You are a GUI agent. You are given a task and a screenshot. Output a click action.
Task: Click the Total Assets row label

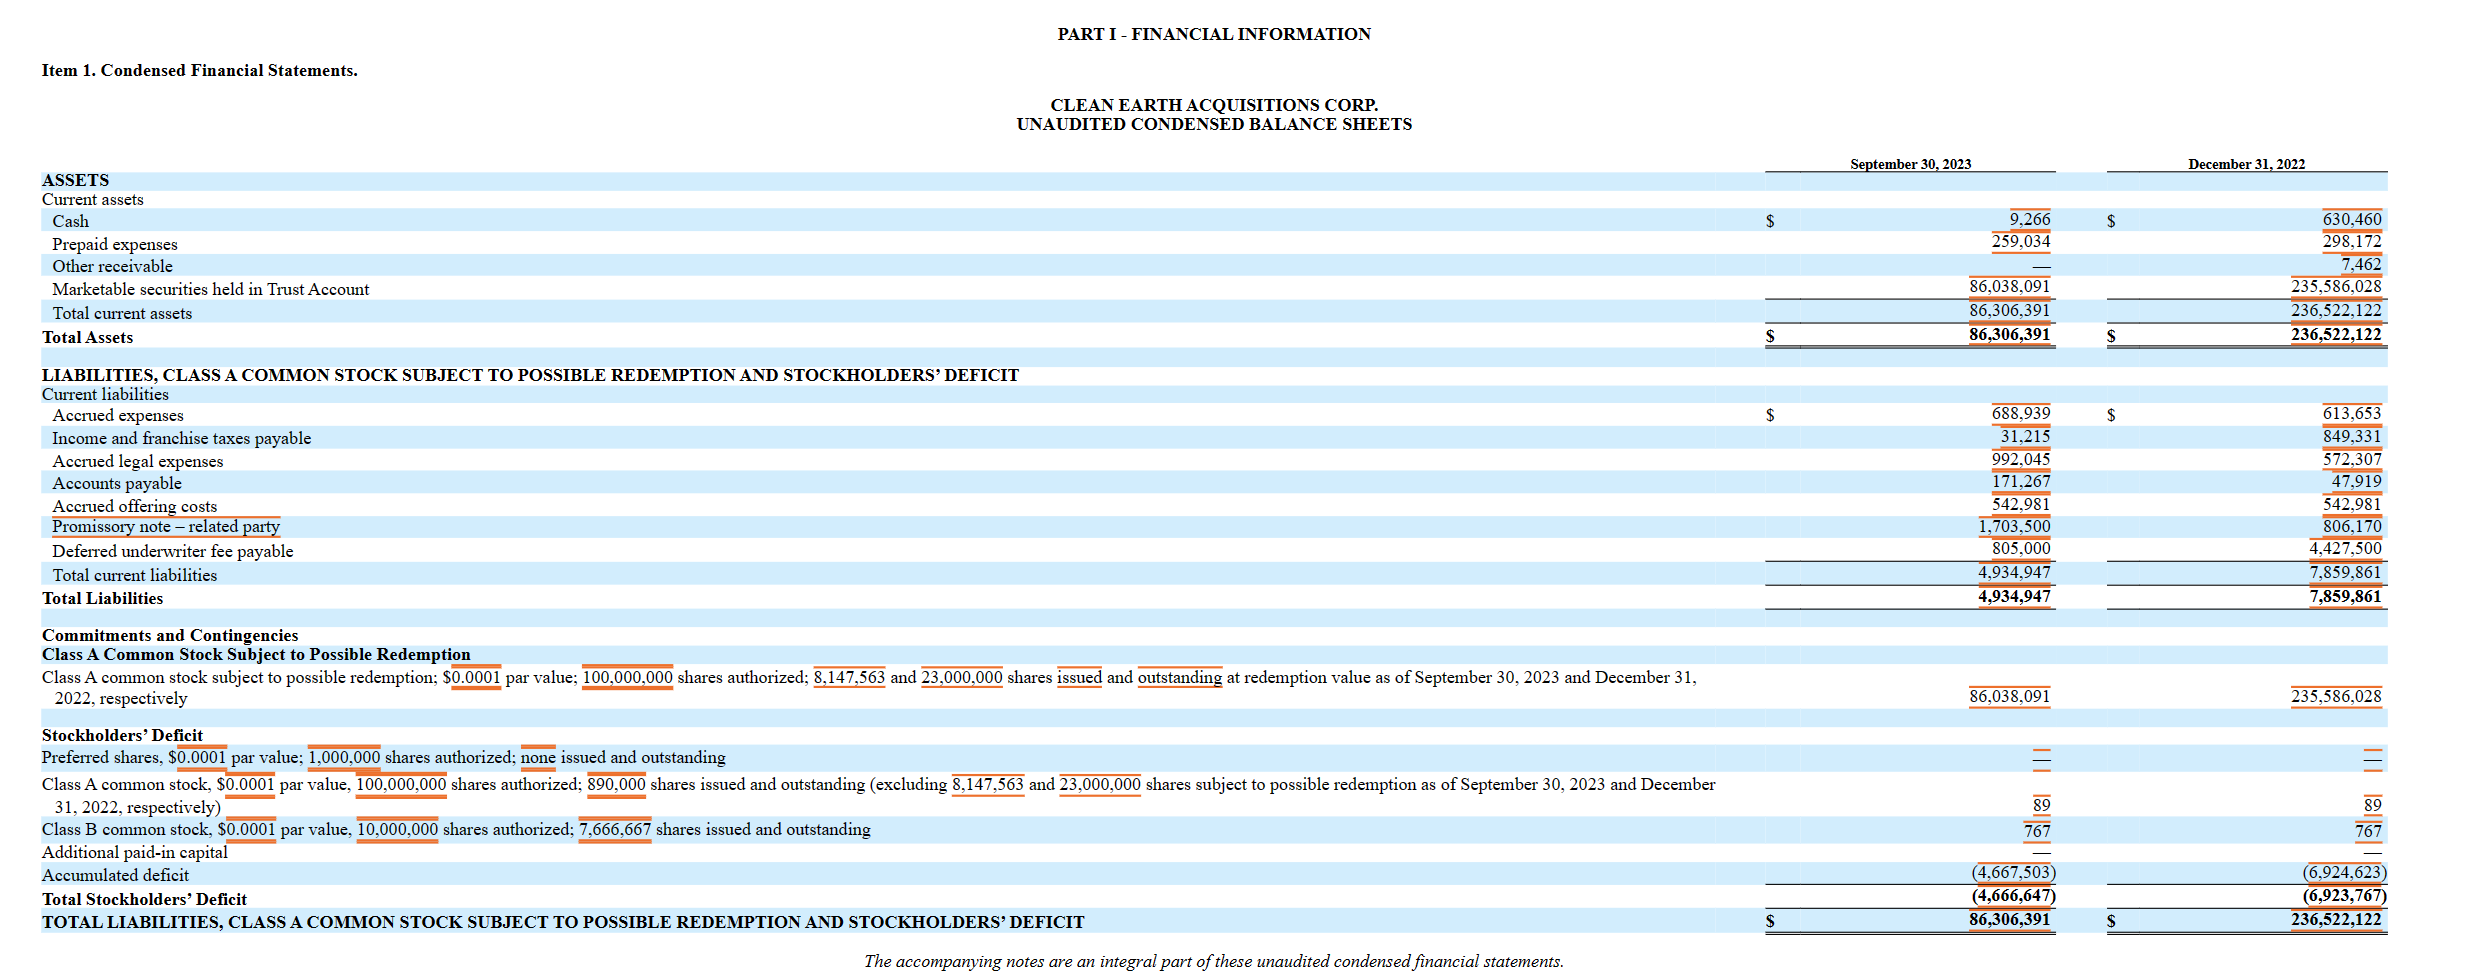click(x=87, y=337)
